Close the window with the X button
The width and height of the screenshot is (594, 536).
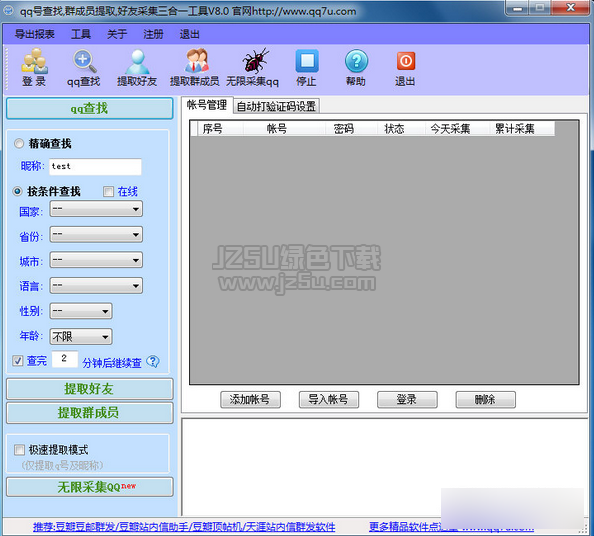(571, 8)
